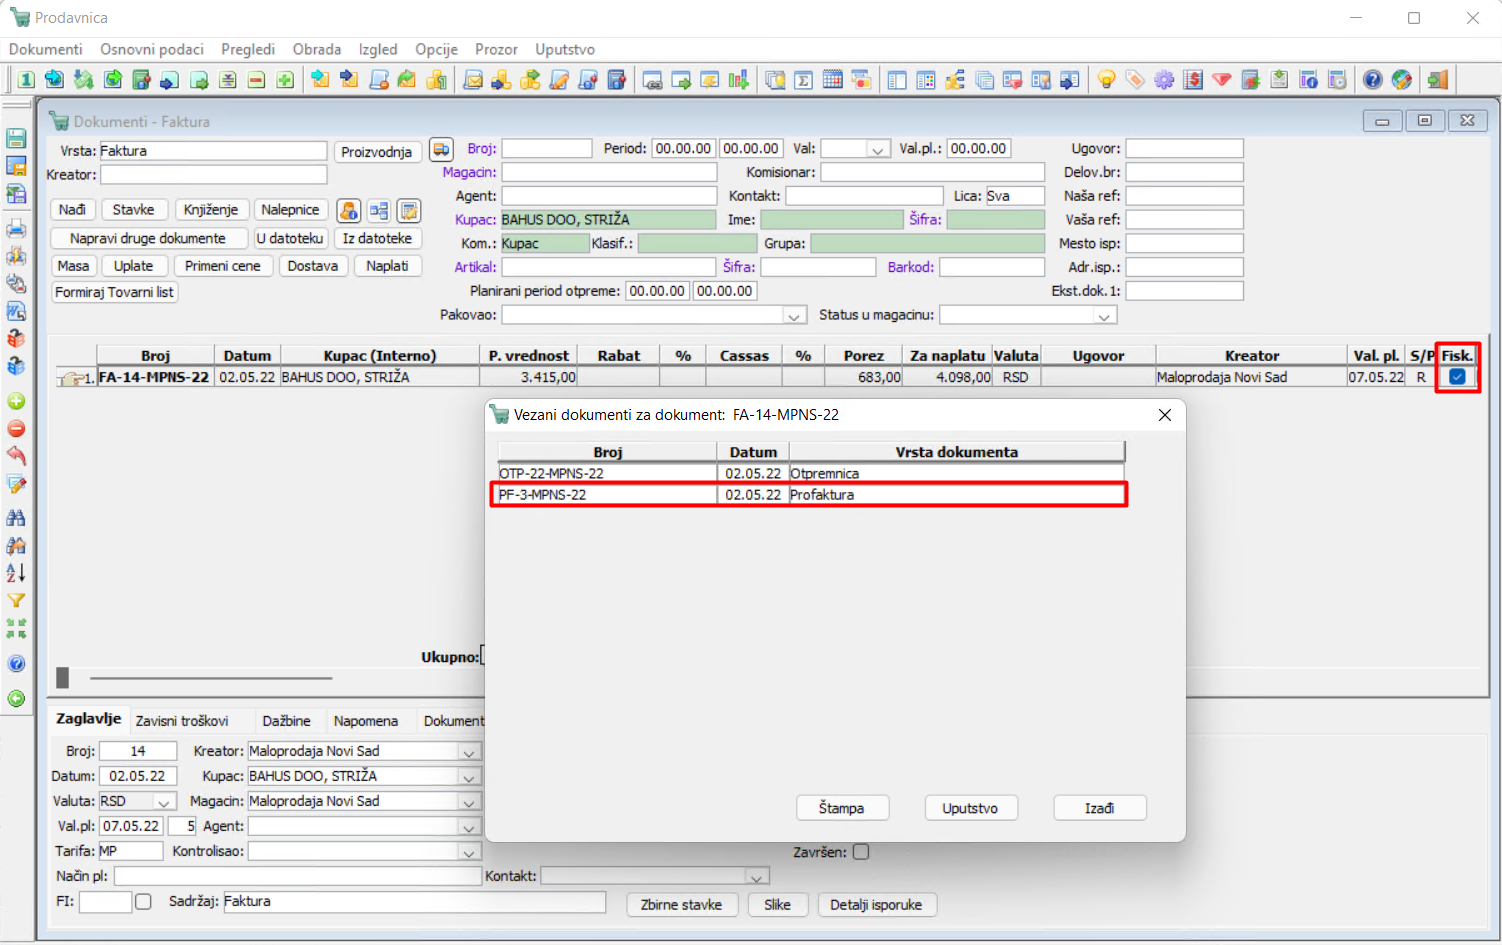1502x945 pixels.
Task: Click the Izađi button
Action: (x=1100, y=808)
